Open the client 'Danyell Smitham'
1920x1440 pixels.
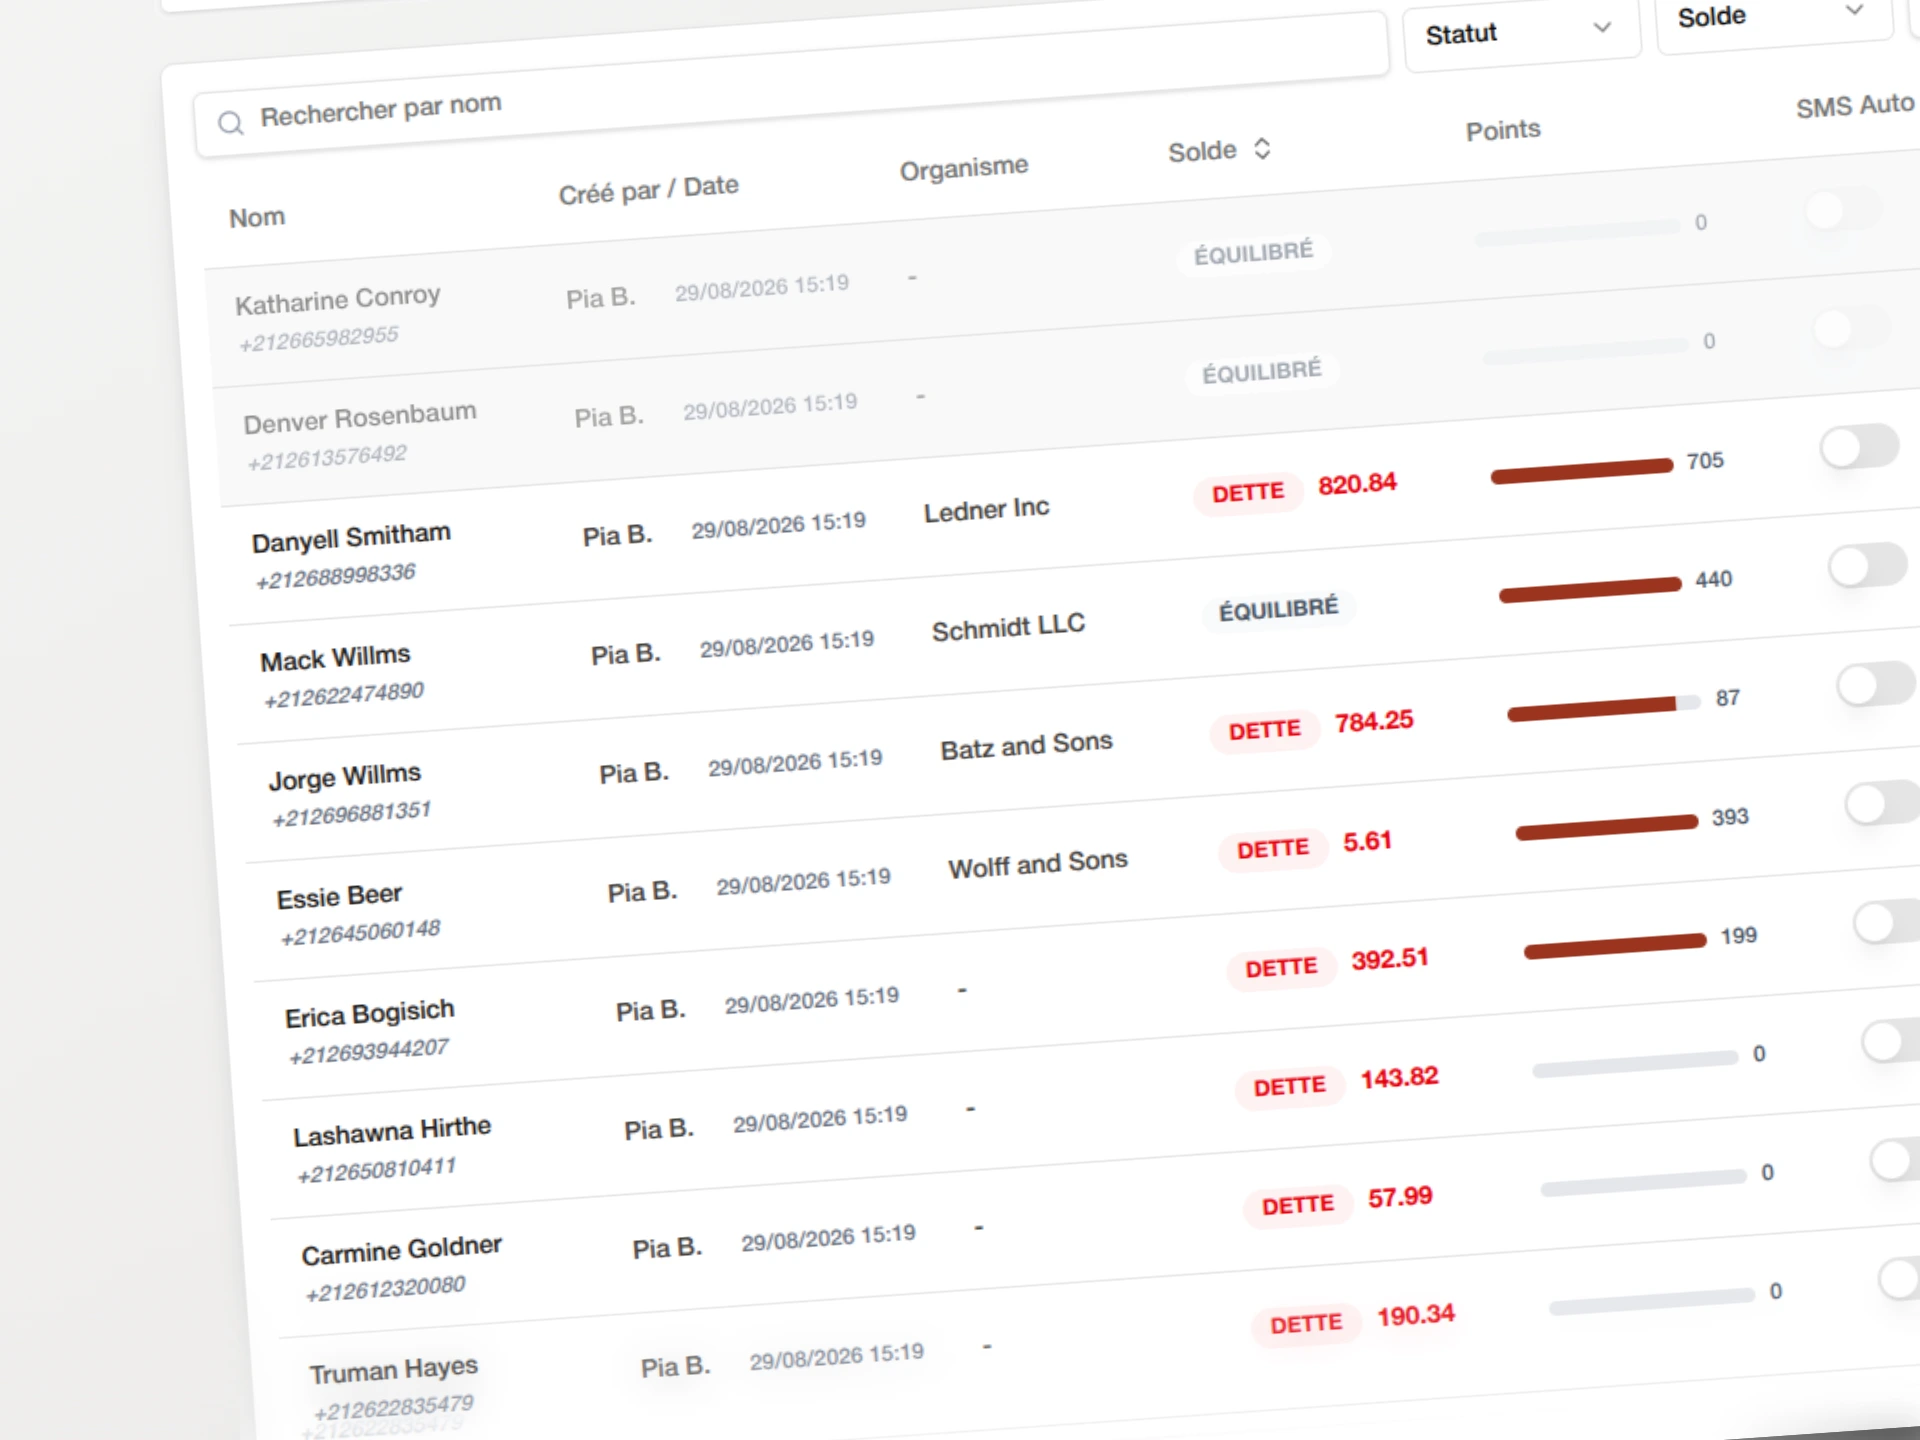351,538
